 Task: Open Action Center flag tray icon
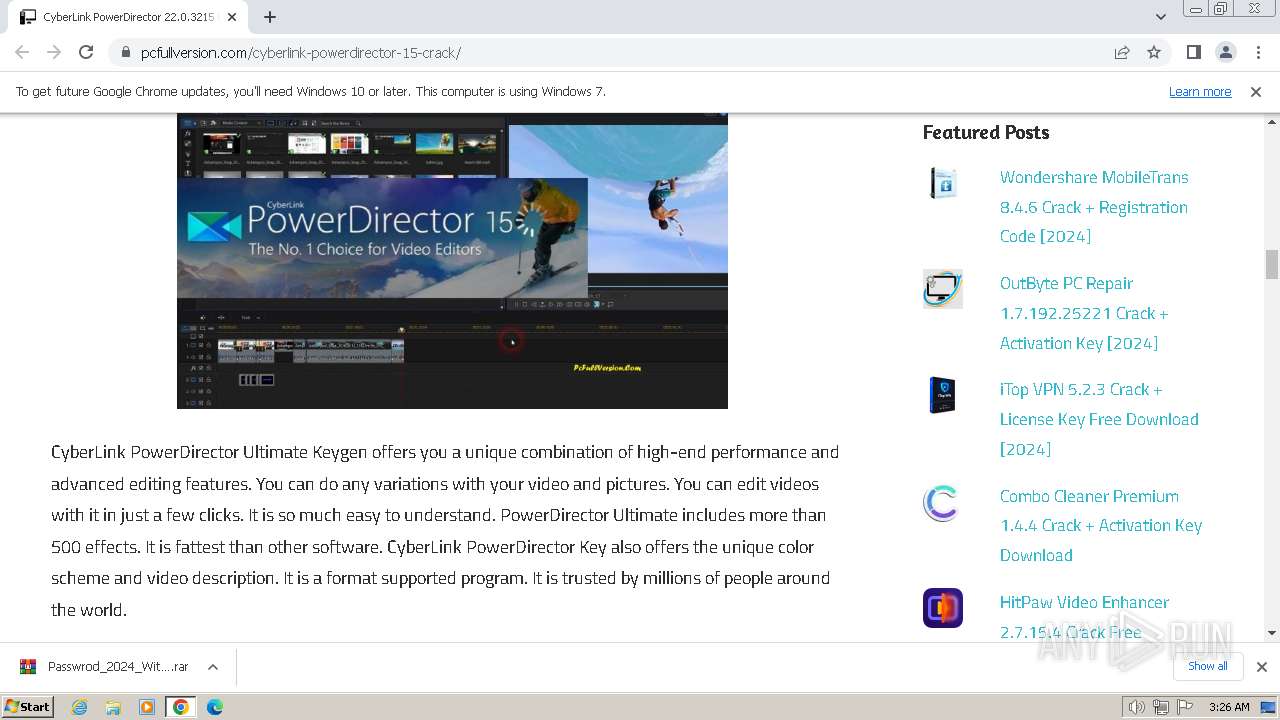(x=1185, y=707)
